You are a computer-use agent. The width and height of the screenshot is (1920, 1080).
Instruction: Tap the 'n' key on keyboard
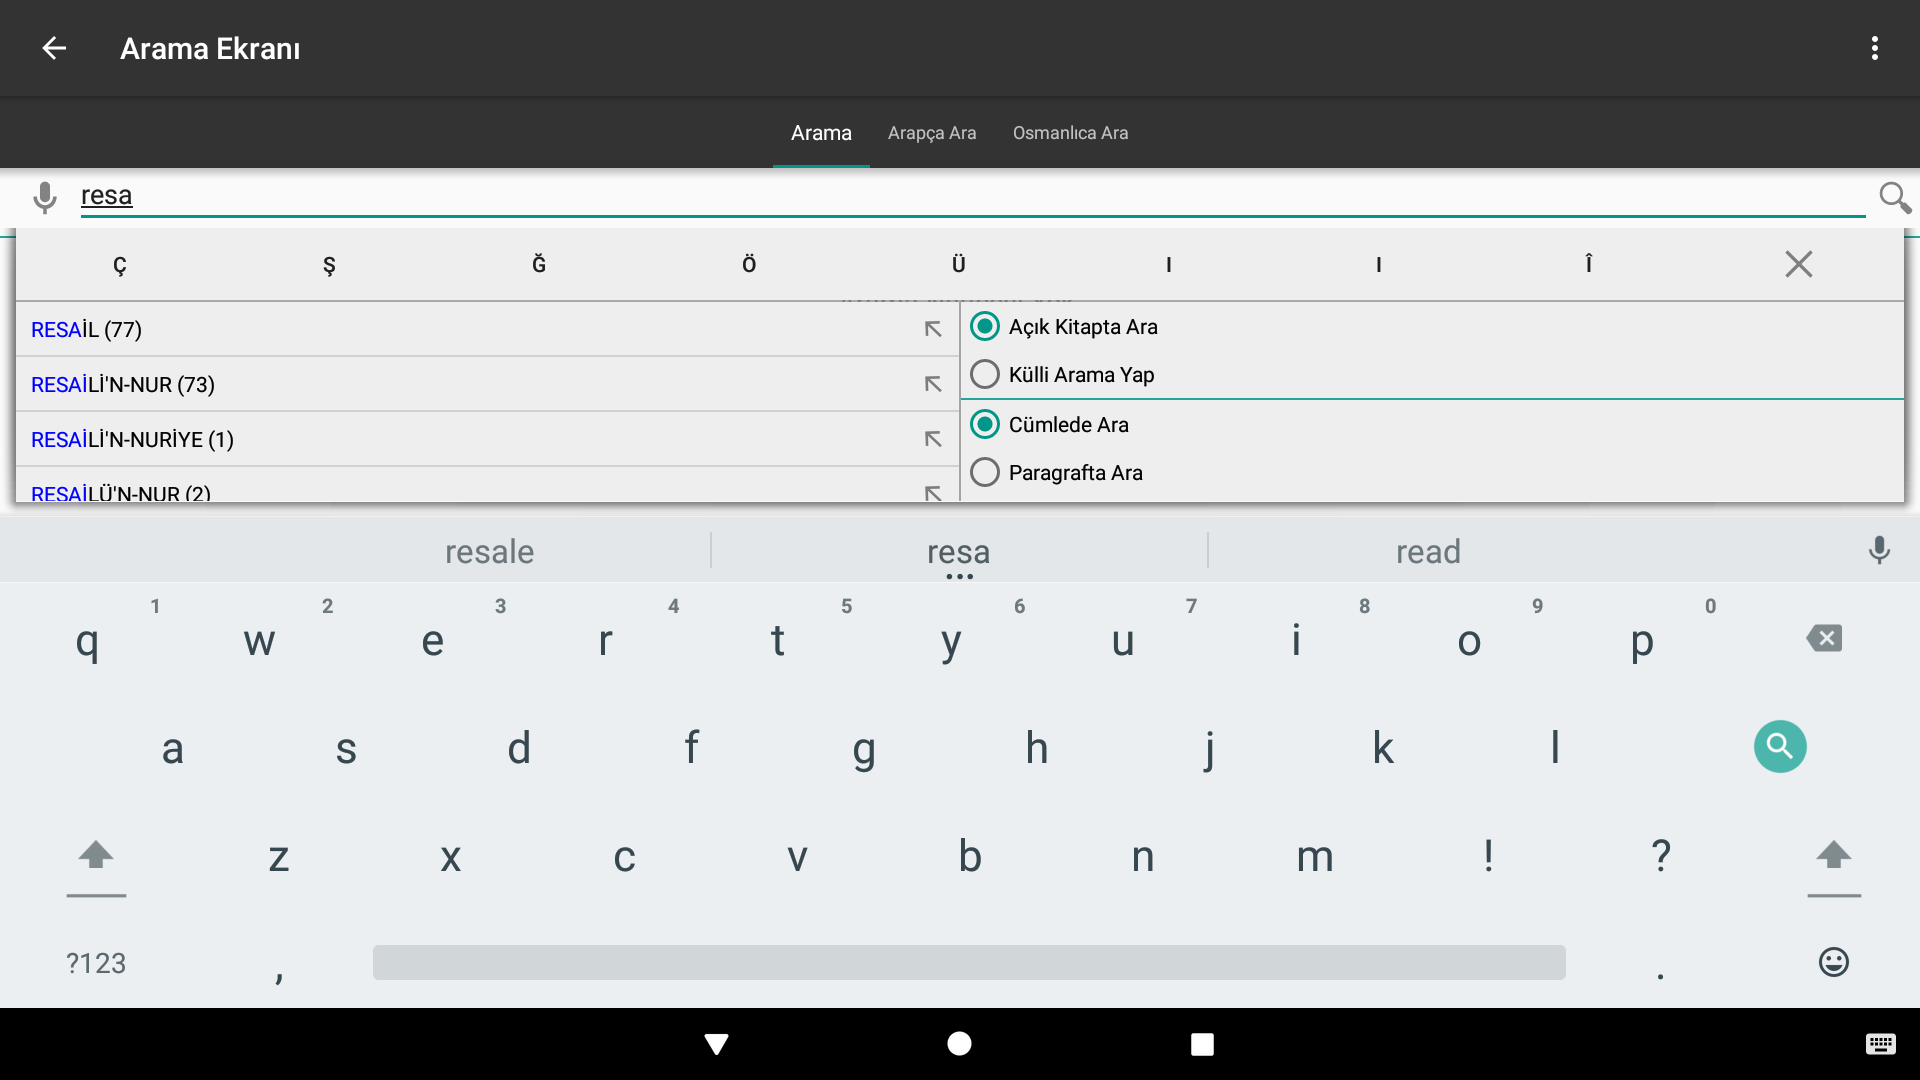click(1142, 856)
